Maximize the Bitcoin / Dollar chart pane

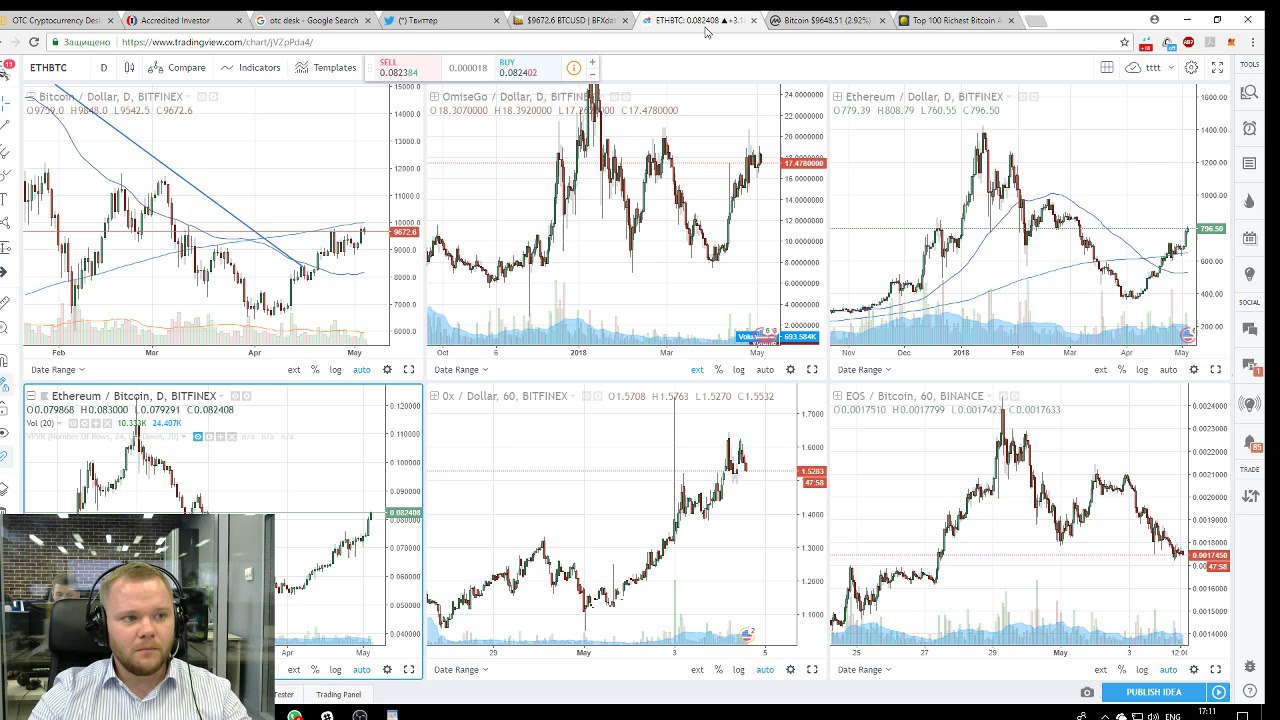pos(409,370)
